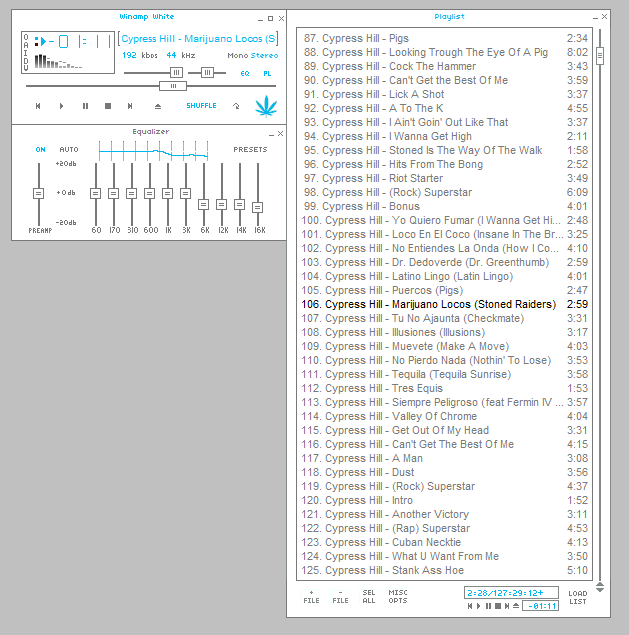Stop playback with the main window Stop button
The height and width of the screenshot is (635, 629).
[x=108, y=105]
